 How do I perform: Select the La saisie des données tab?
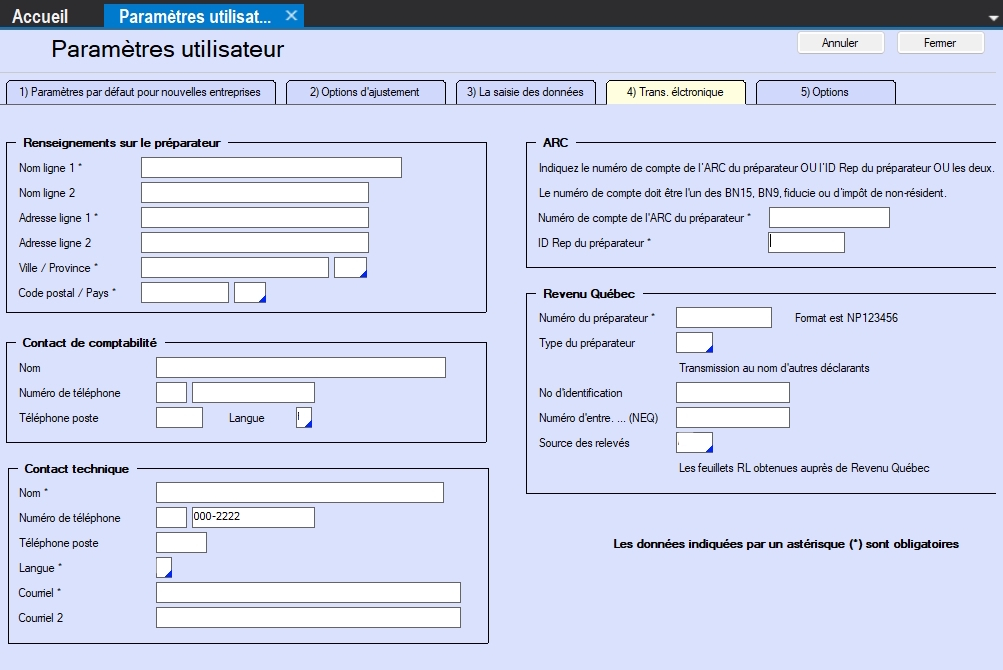coord(525,92)
